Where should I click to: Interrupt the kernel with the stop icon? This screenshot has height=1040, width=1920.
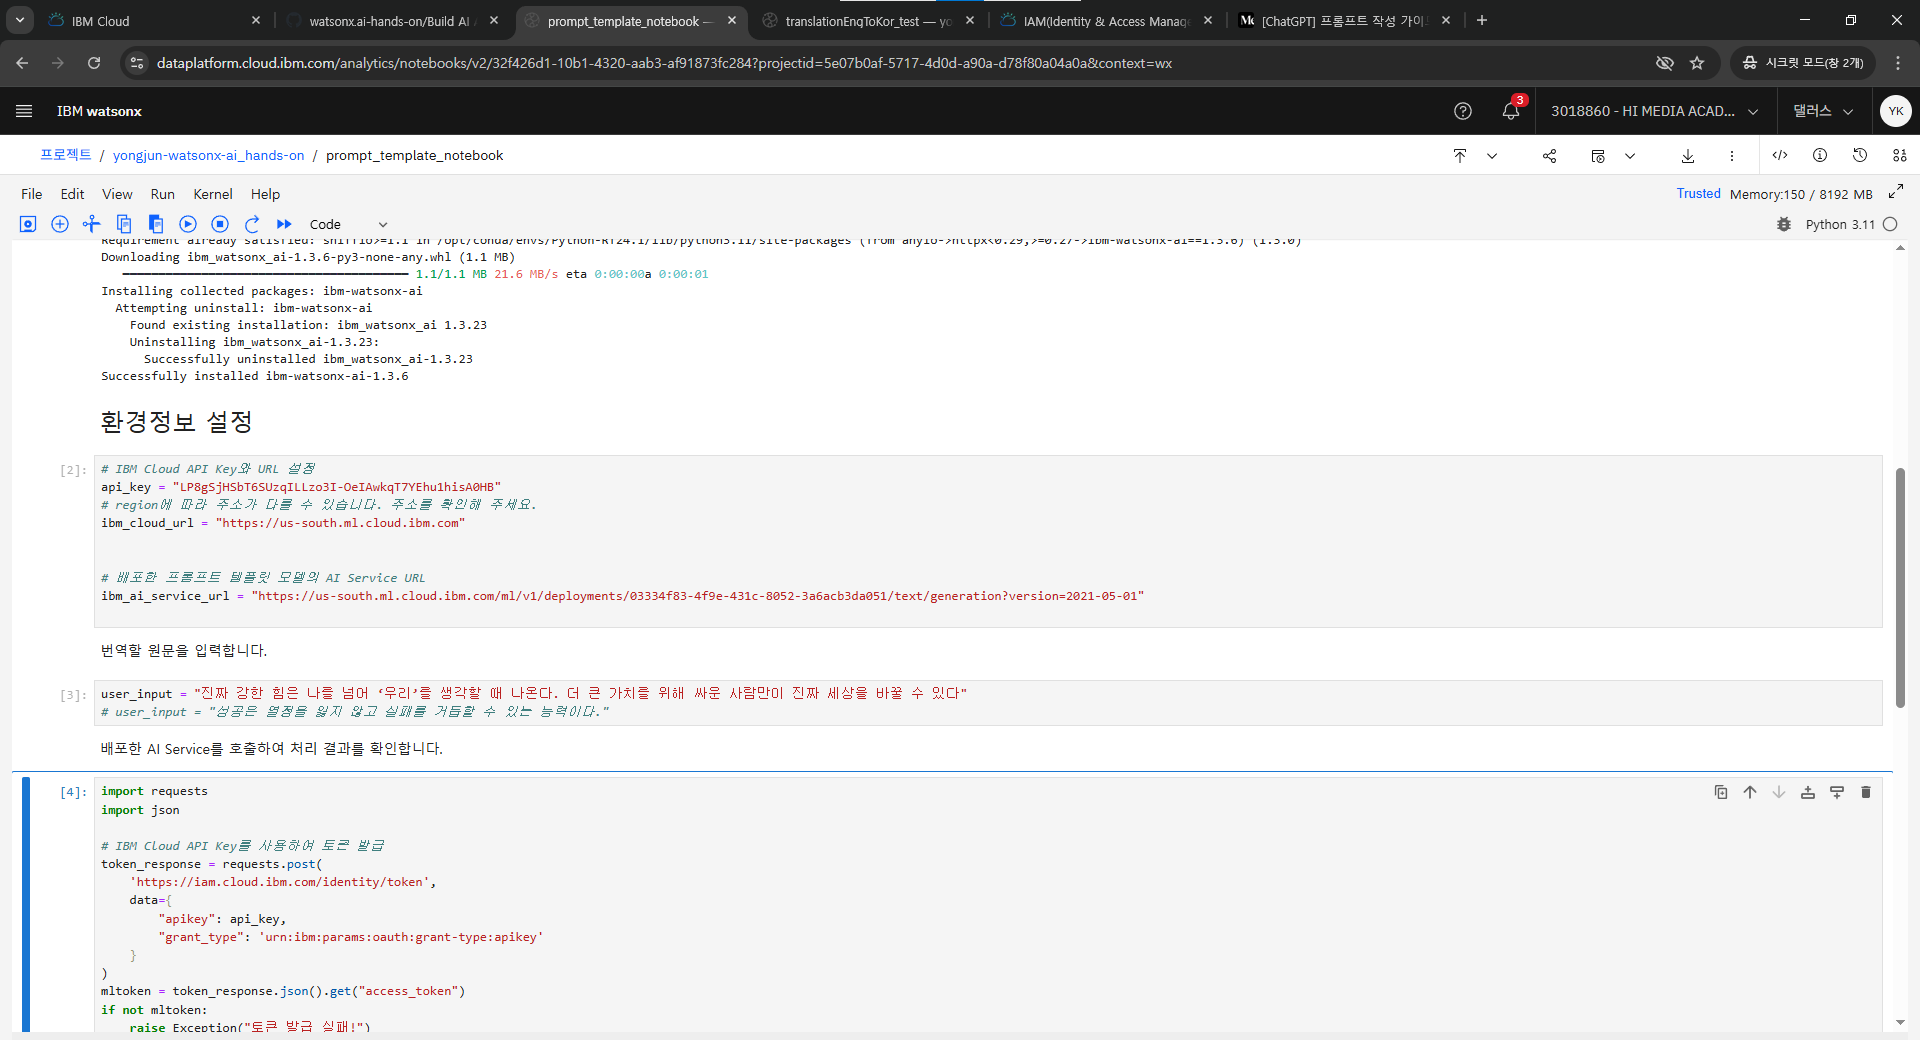click(x=220, y=224)
